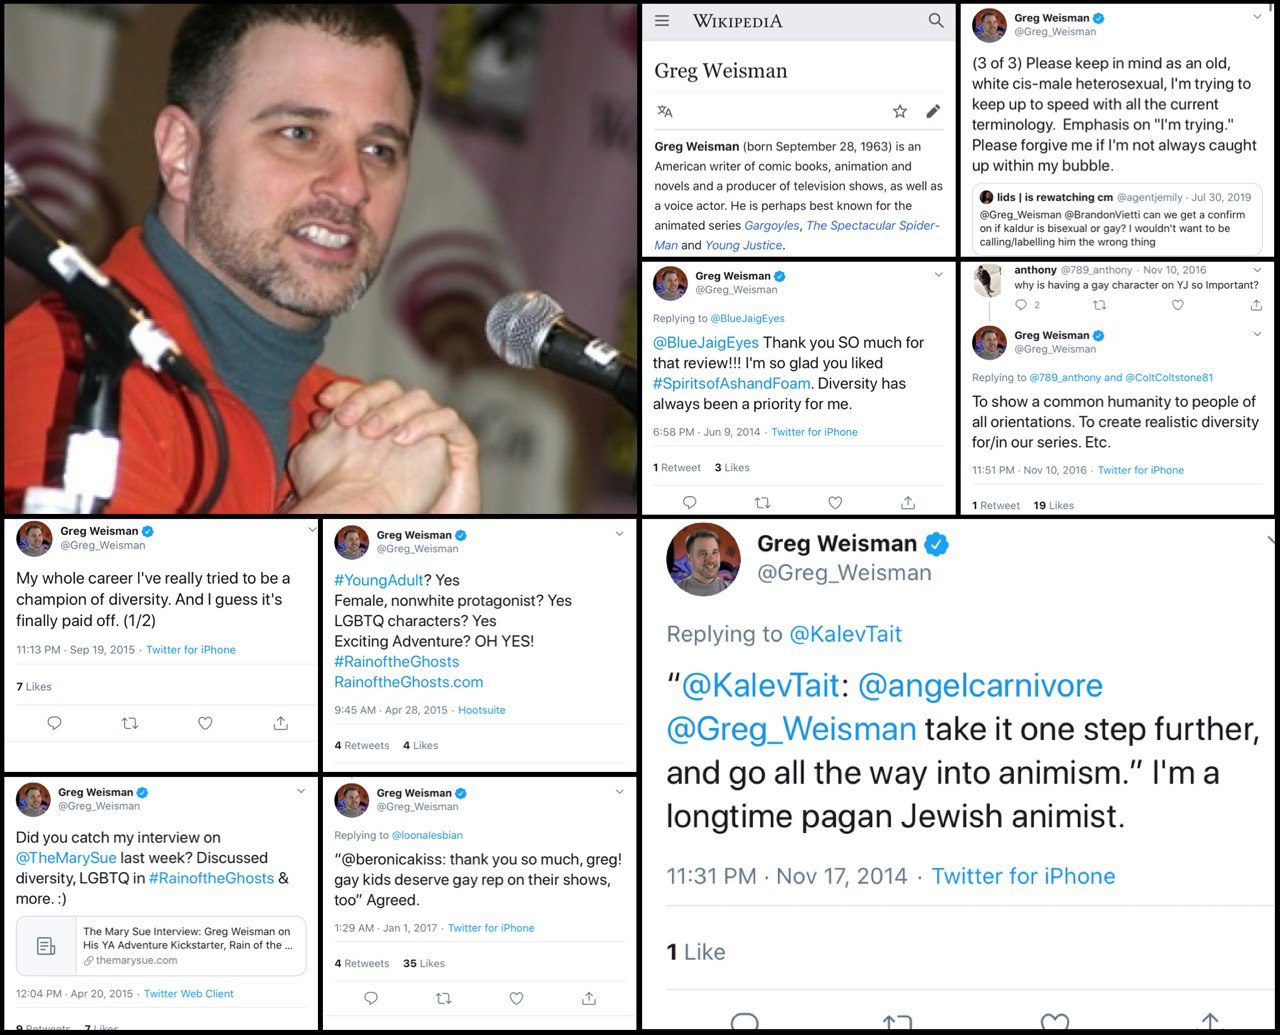Open the RainoftheGhosts.com link
This screenshot has width=1280, height=1035.
[408, 682]
